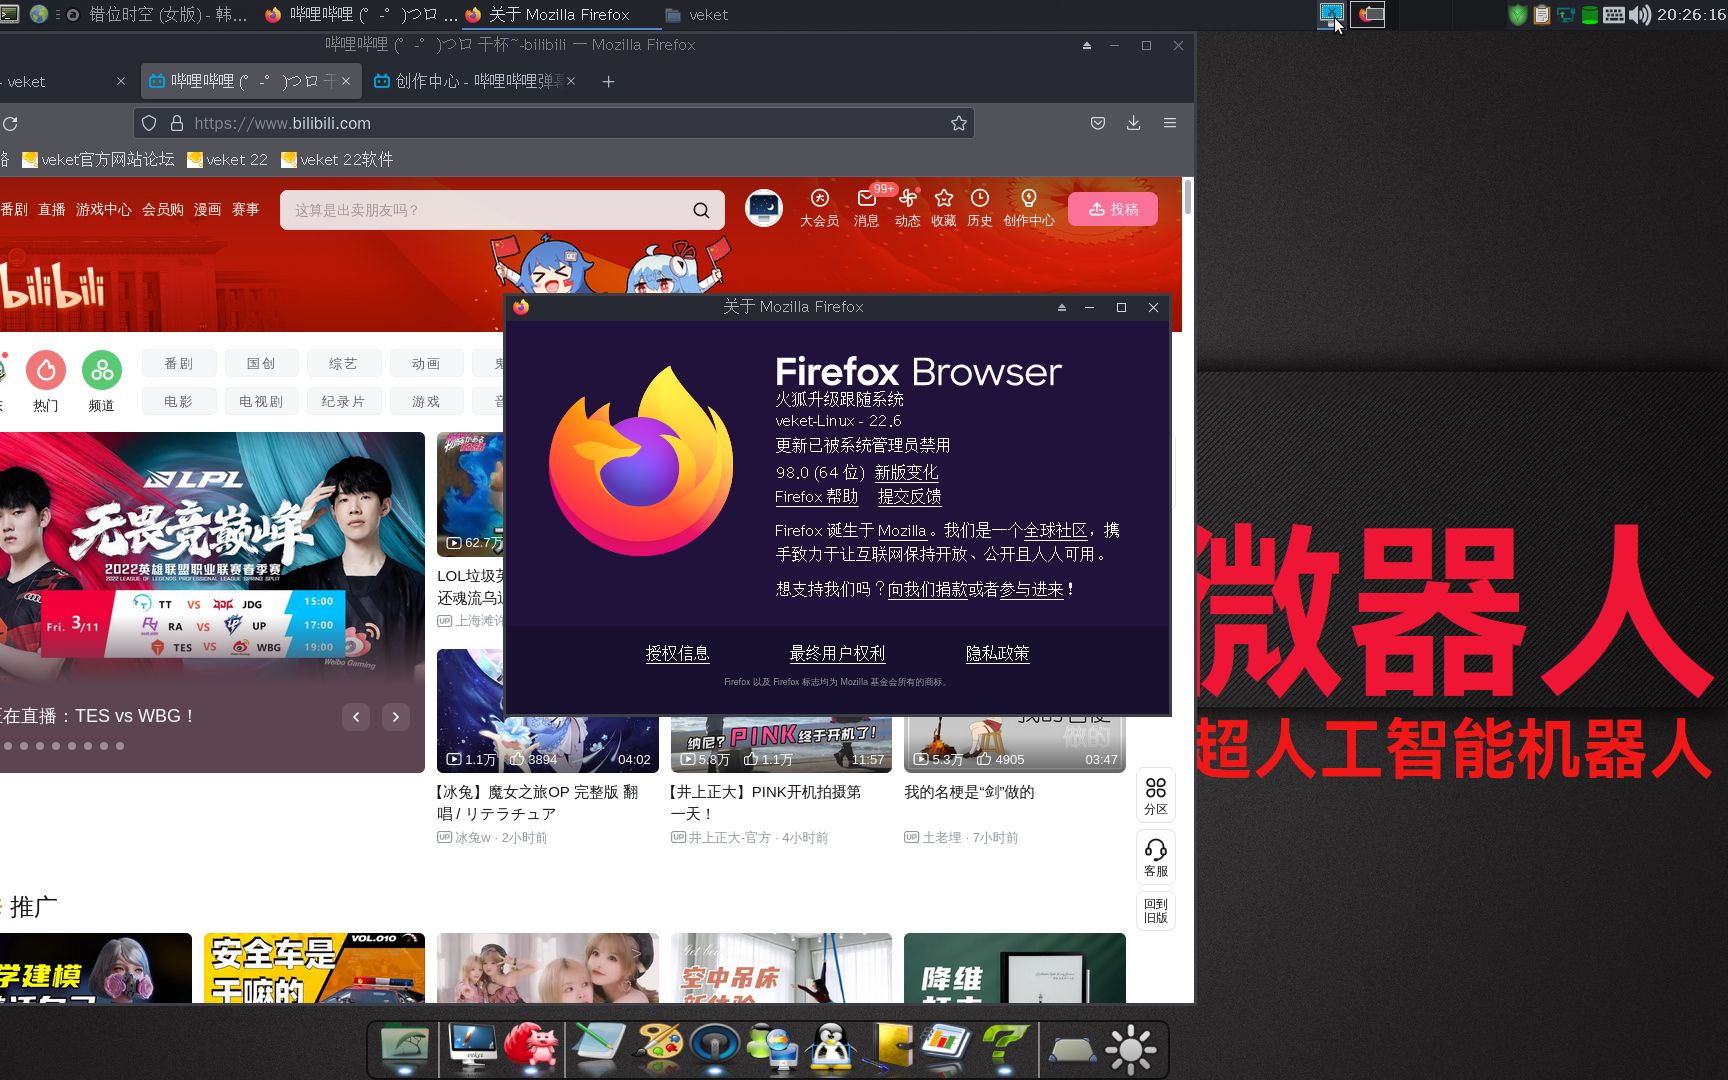Select the 纪录片 category tag

(x=343, y=401)
